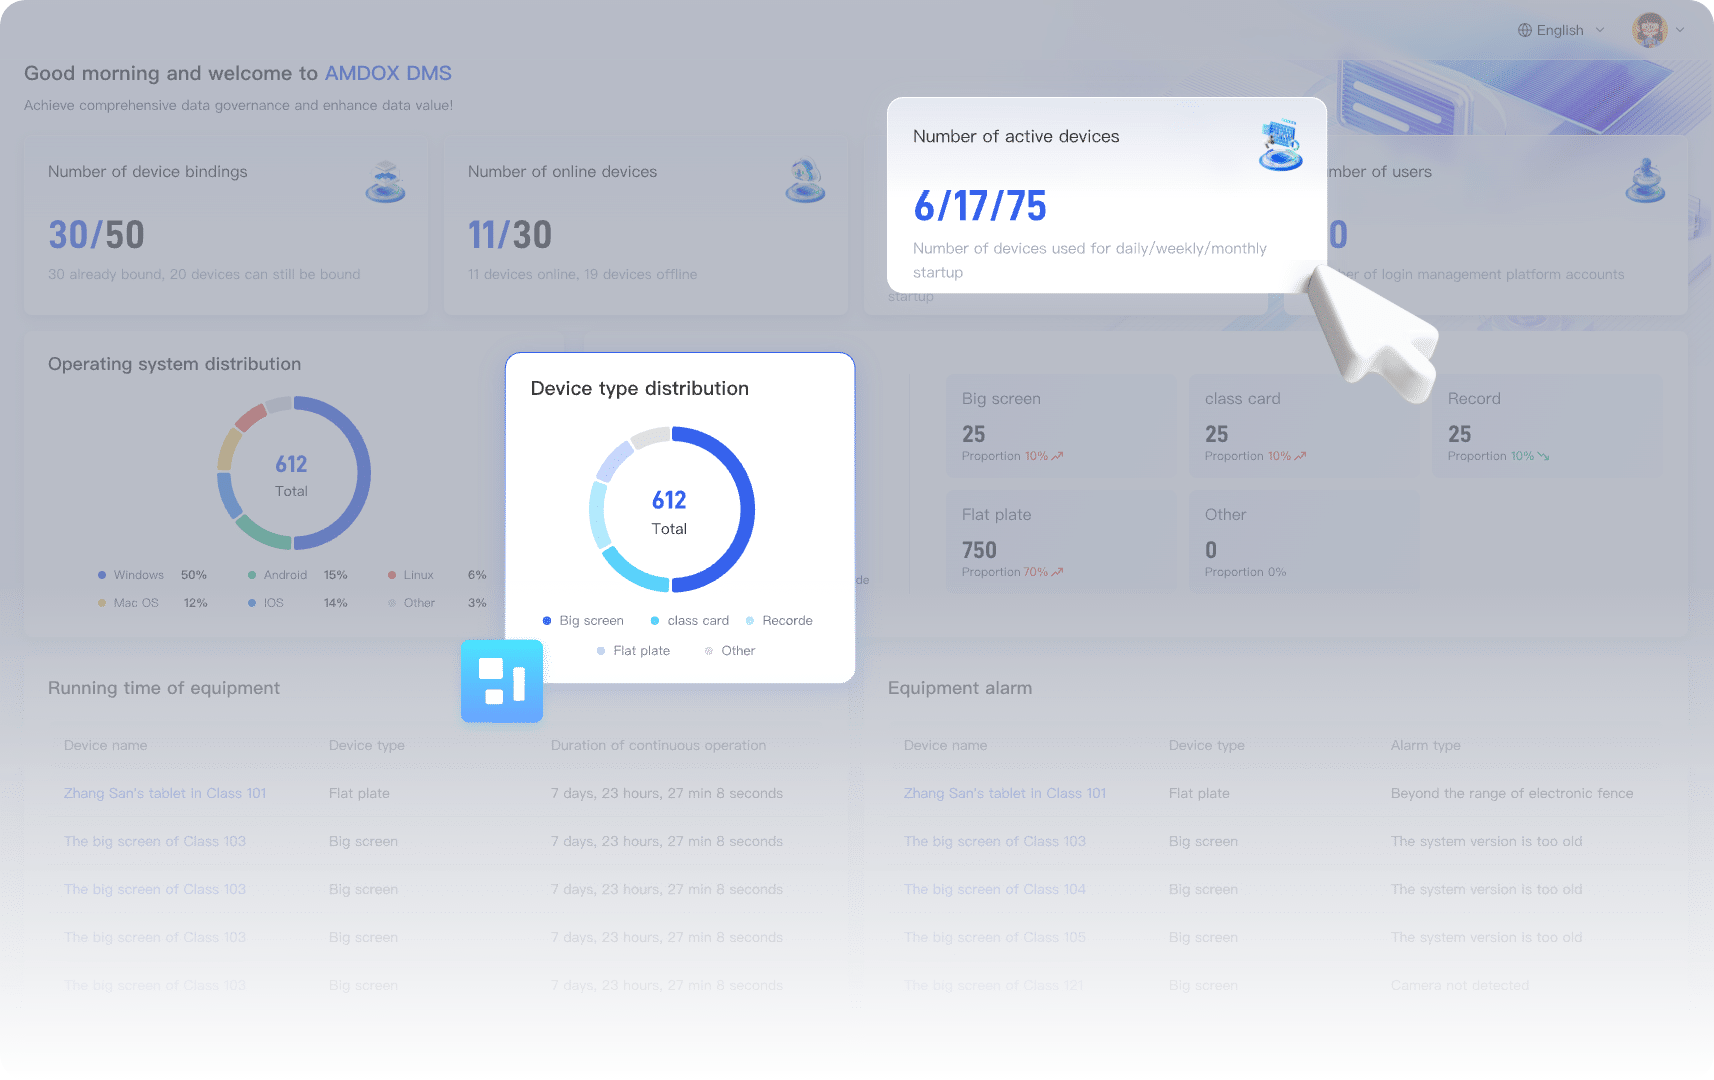This screenshot has height=1080, width=1714.
Task: Toggle the Flat plate legend in Device type distribution
Action: pyautogui.click(x=633, y=650)
